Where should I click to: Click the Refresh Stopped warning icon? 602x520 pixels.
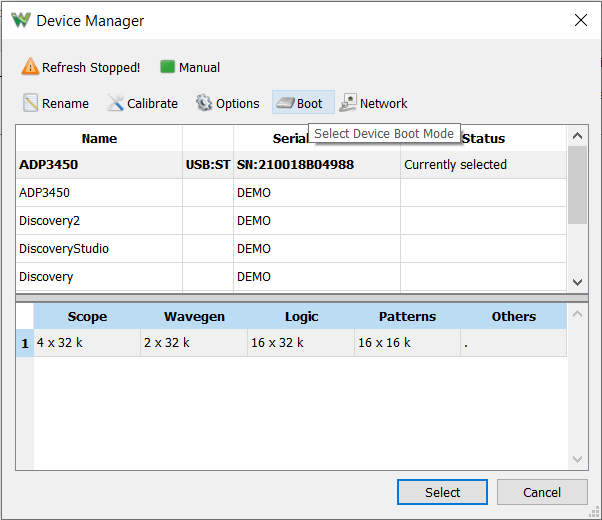[x=30, y=66]
